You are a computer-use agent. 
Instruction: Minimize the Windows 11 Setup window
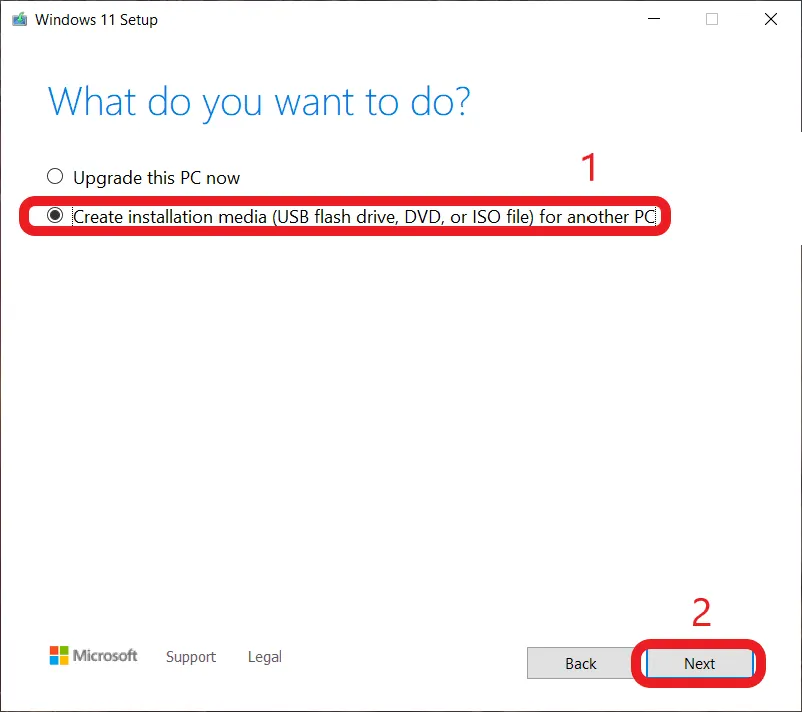point(653,19)
